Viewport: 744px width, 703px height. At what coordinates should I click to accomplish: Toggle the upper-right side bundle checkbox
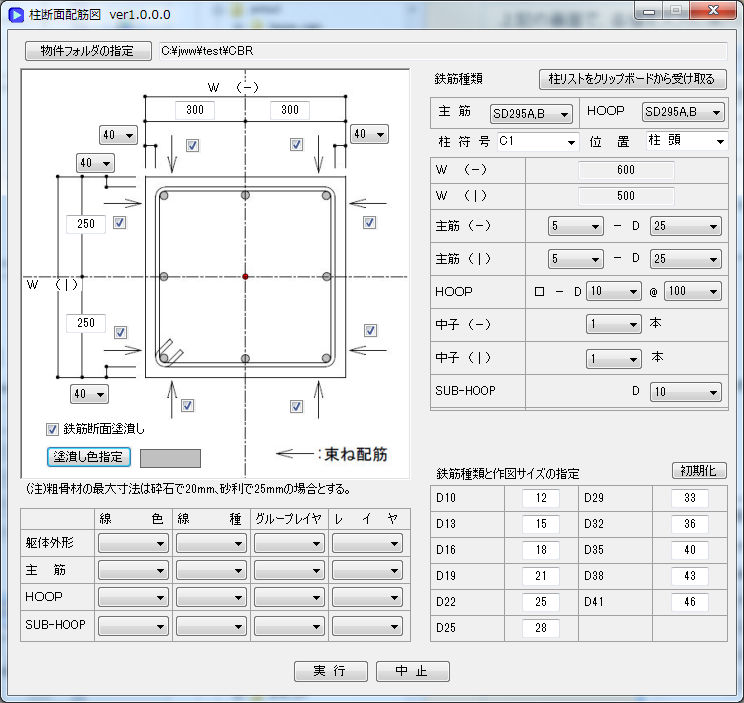tap(369, 222)
